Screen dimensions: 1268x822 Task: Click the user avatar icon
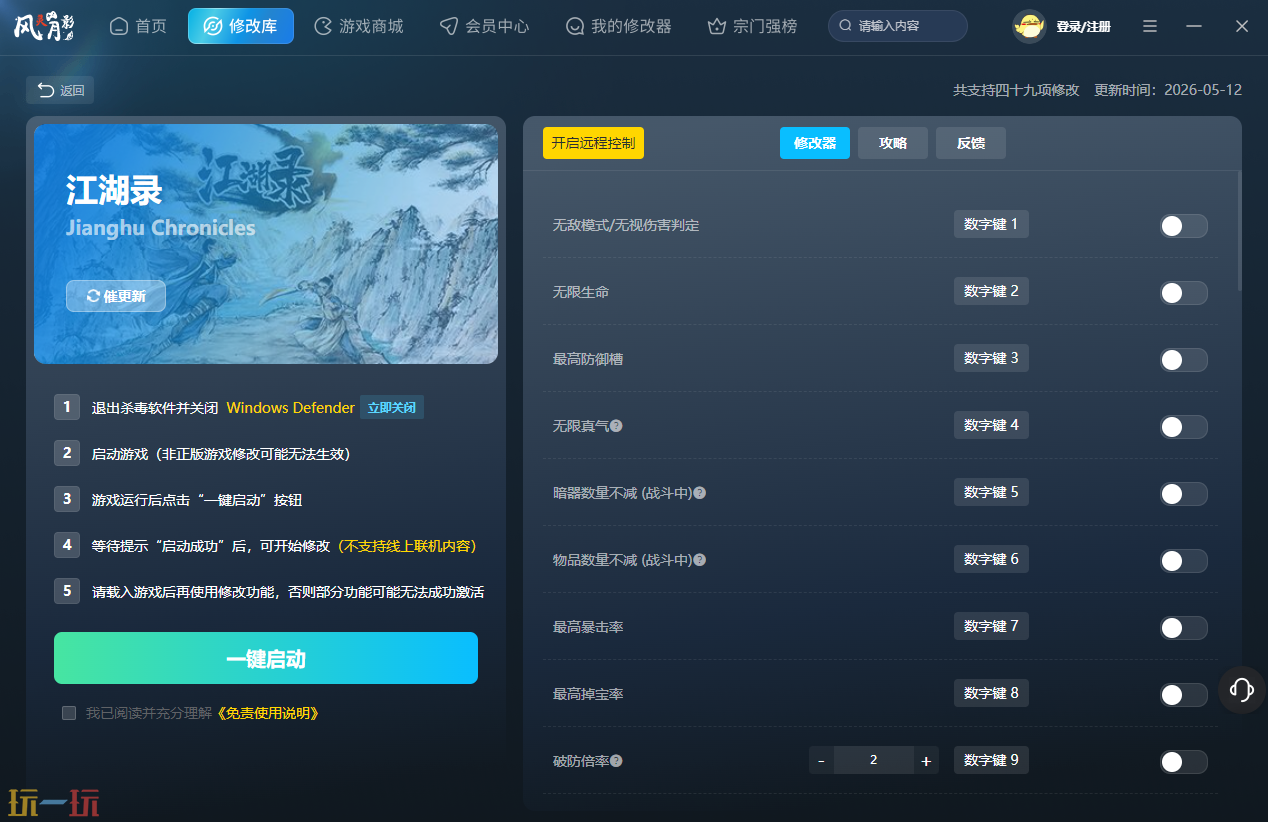(1029, 26)
